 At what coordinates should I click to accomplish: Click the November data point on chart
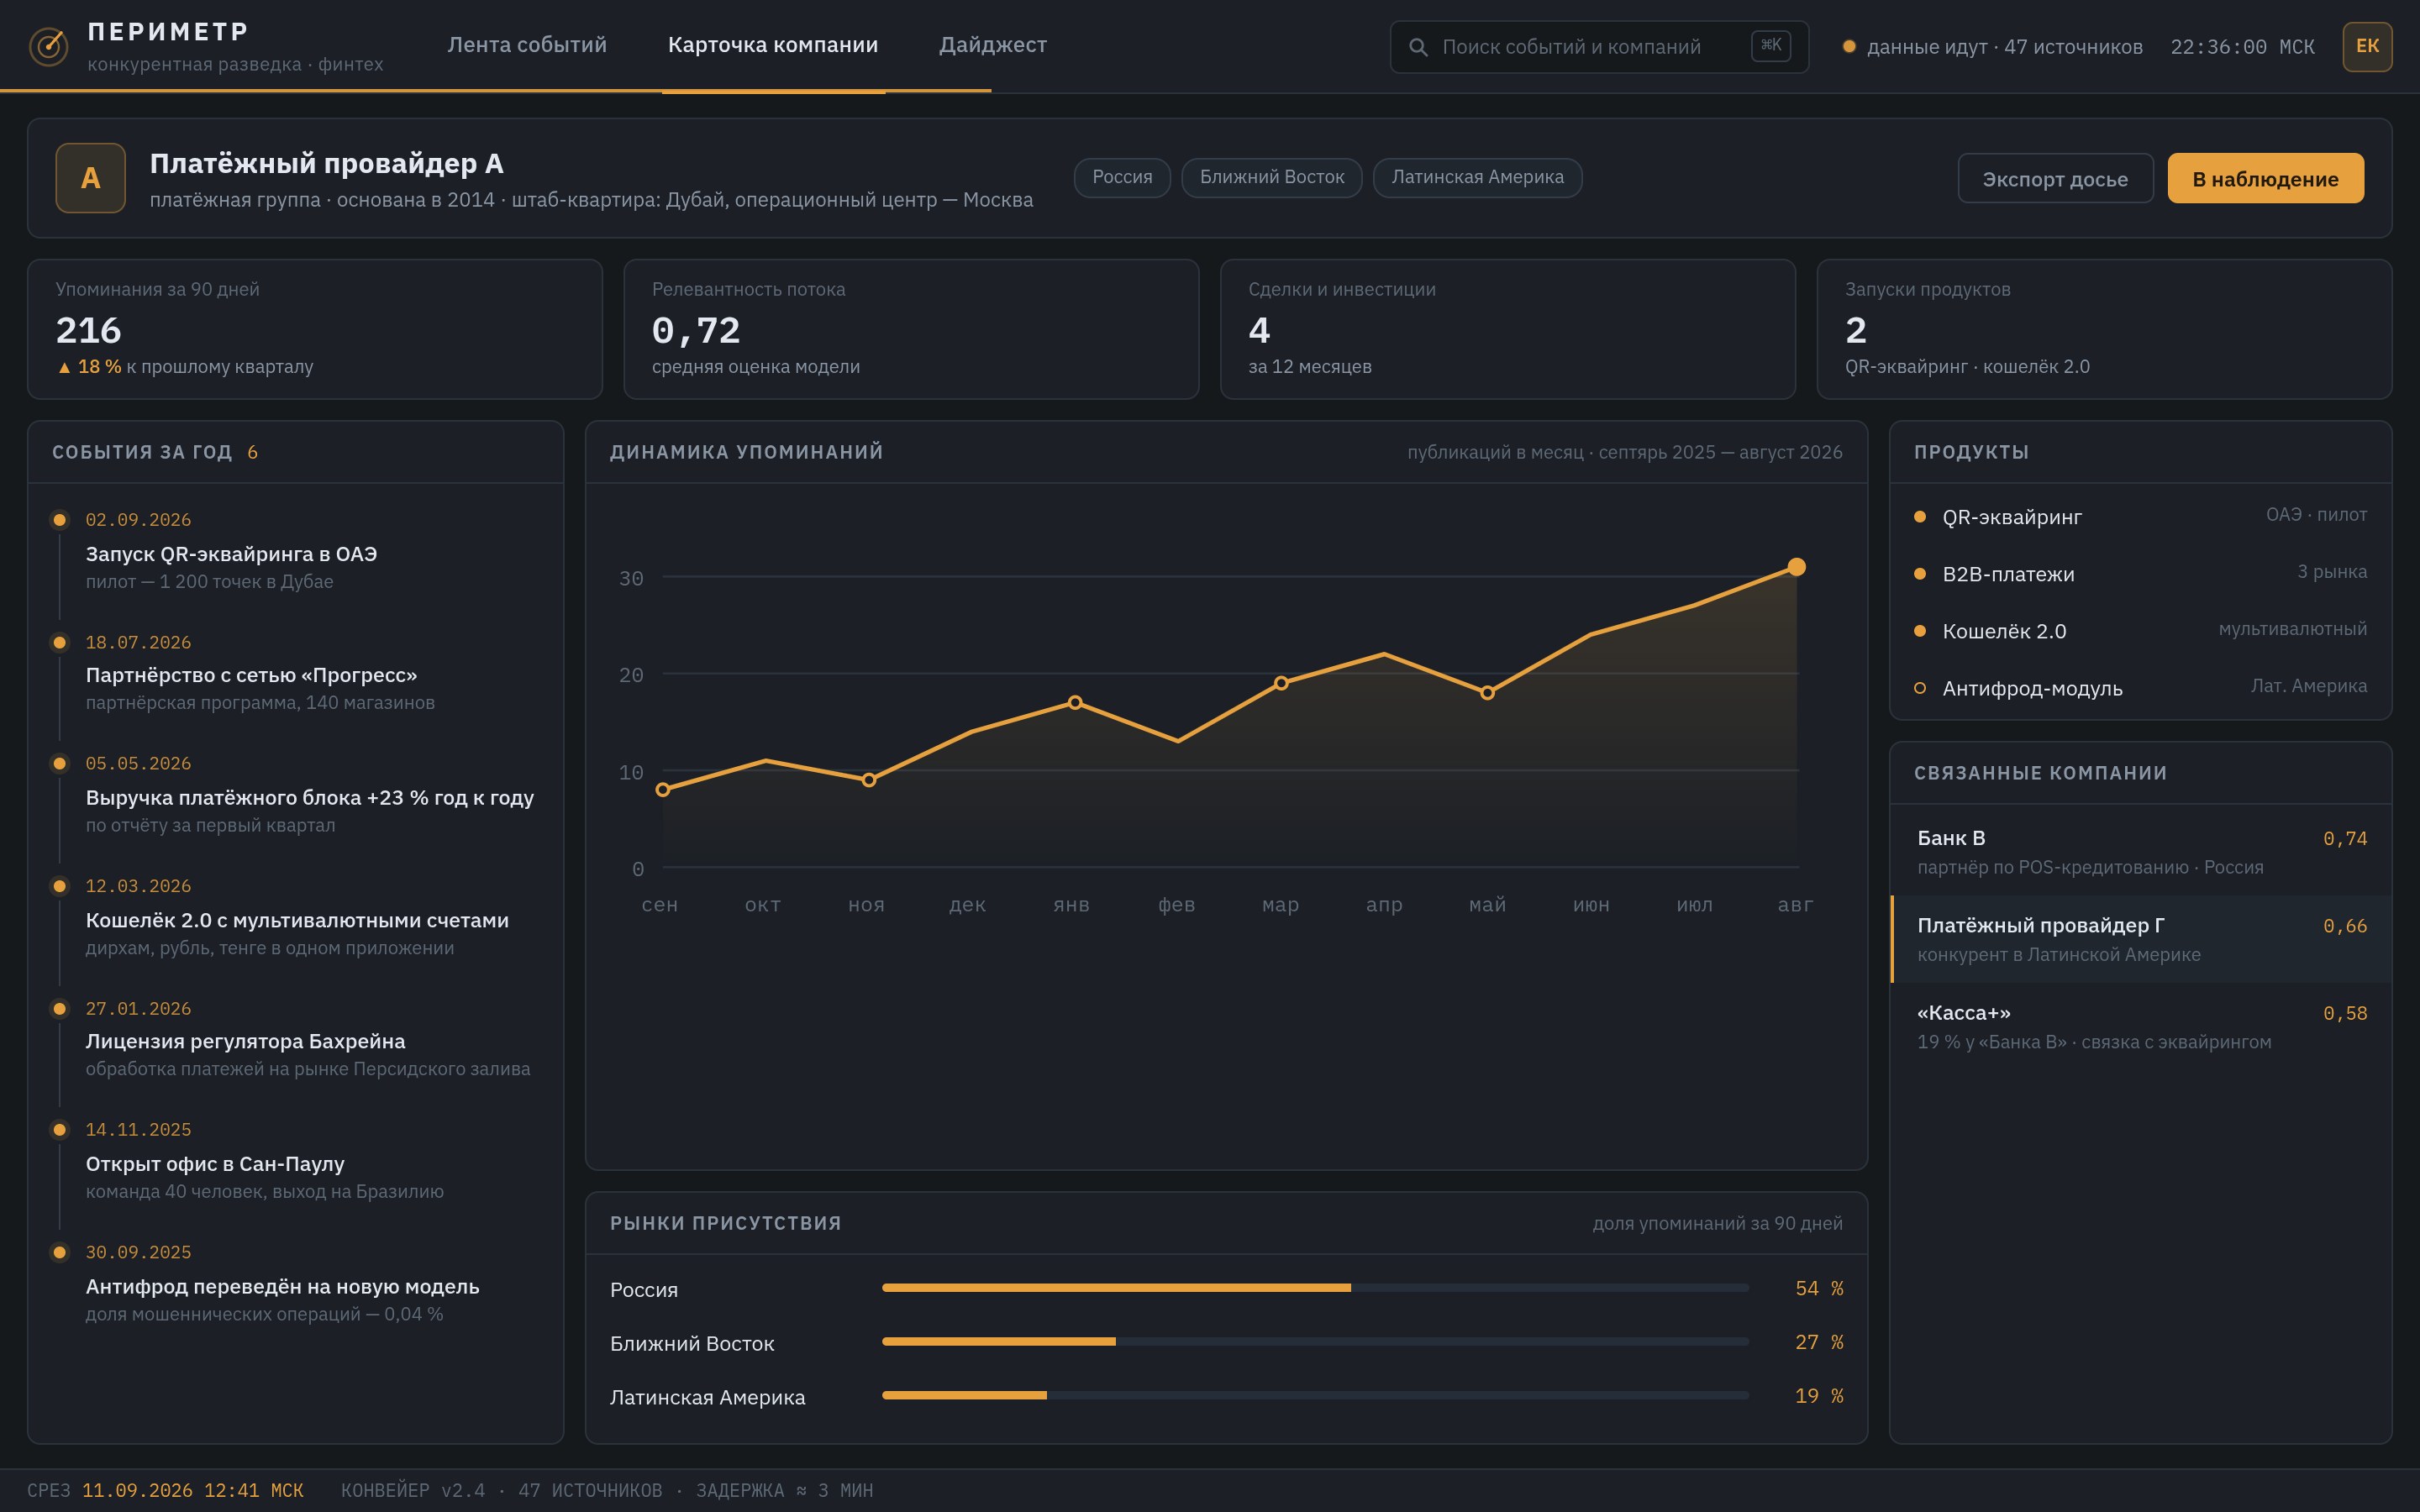pyautogui.click(x=869, y=780)
